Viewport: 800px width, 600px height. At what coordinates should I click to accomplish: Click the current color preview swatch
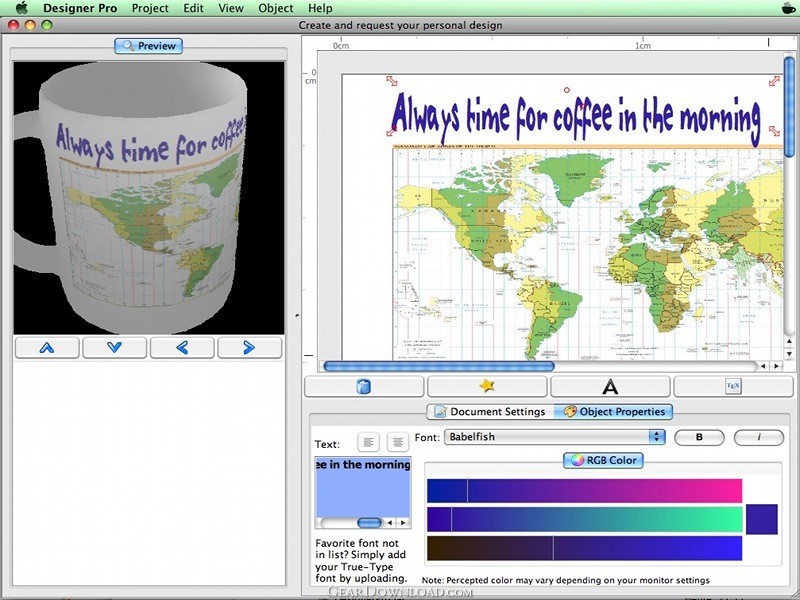coord(761,519)
